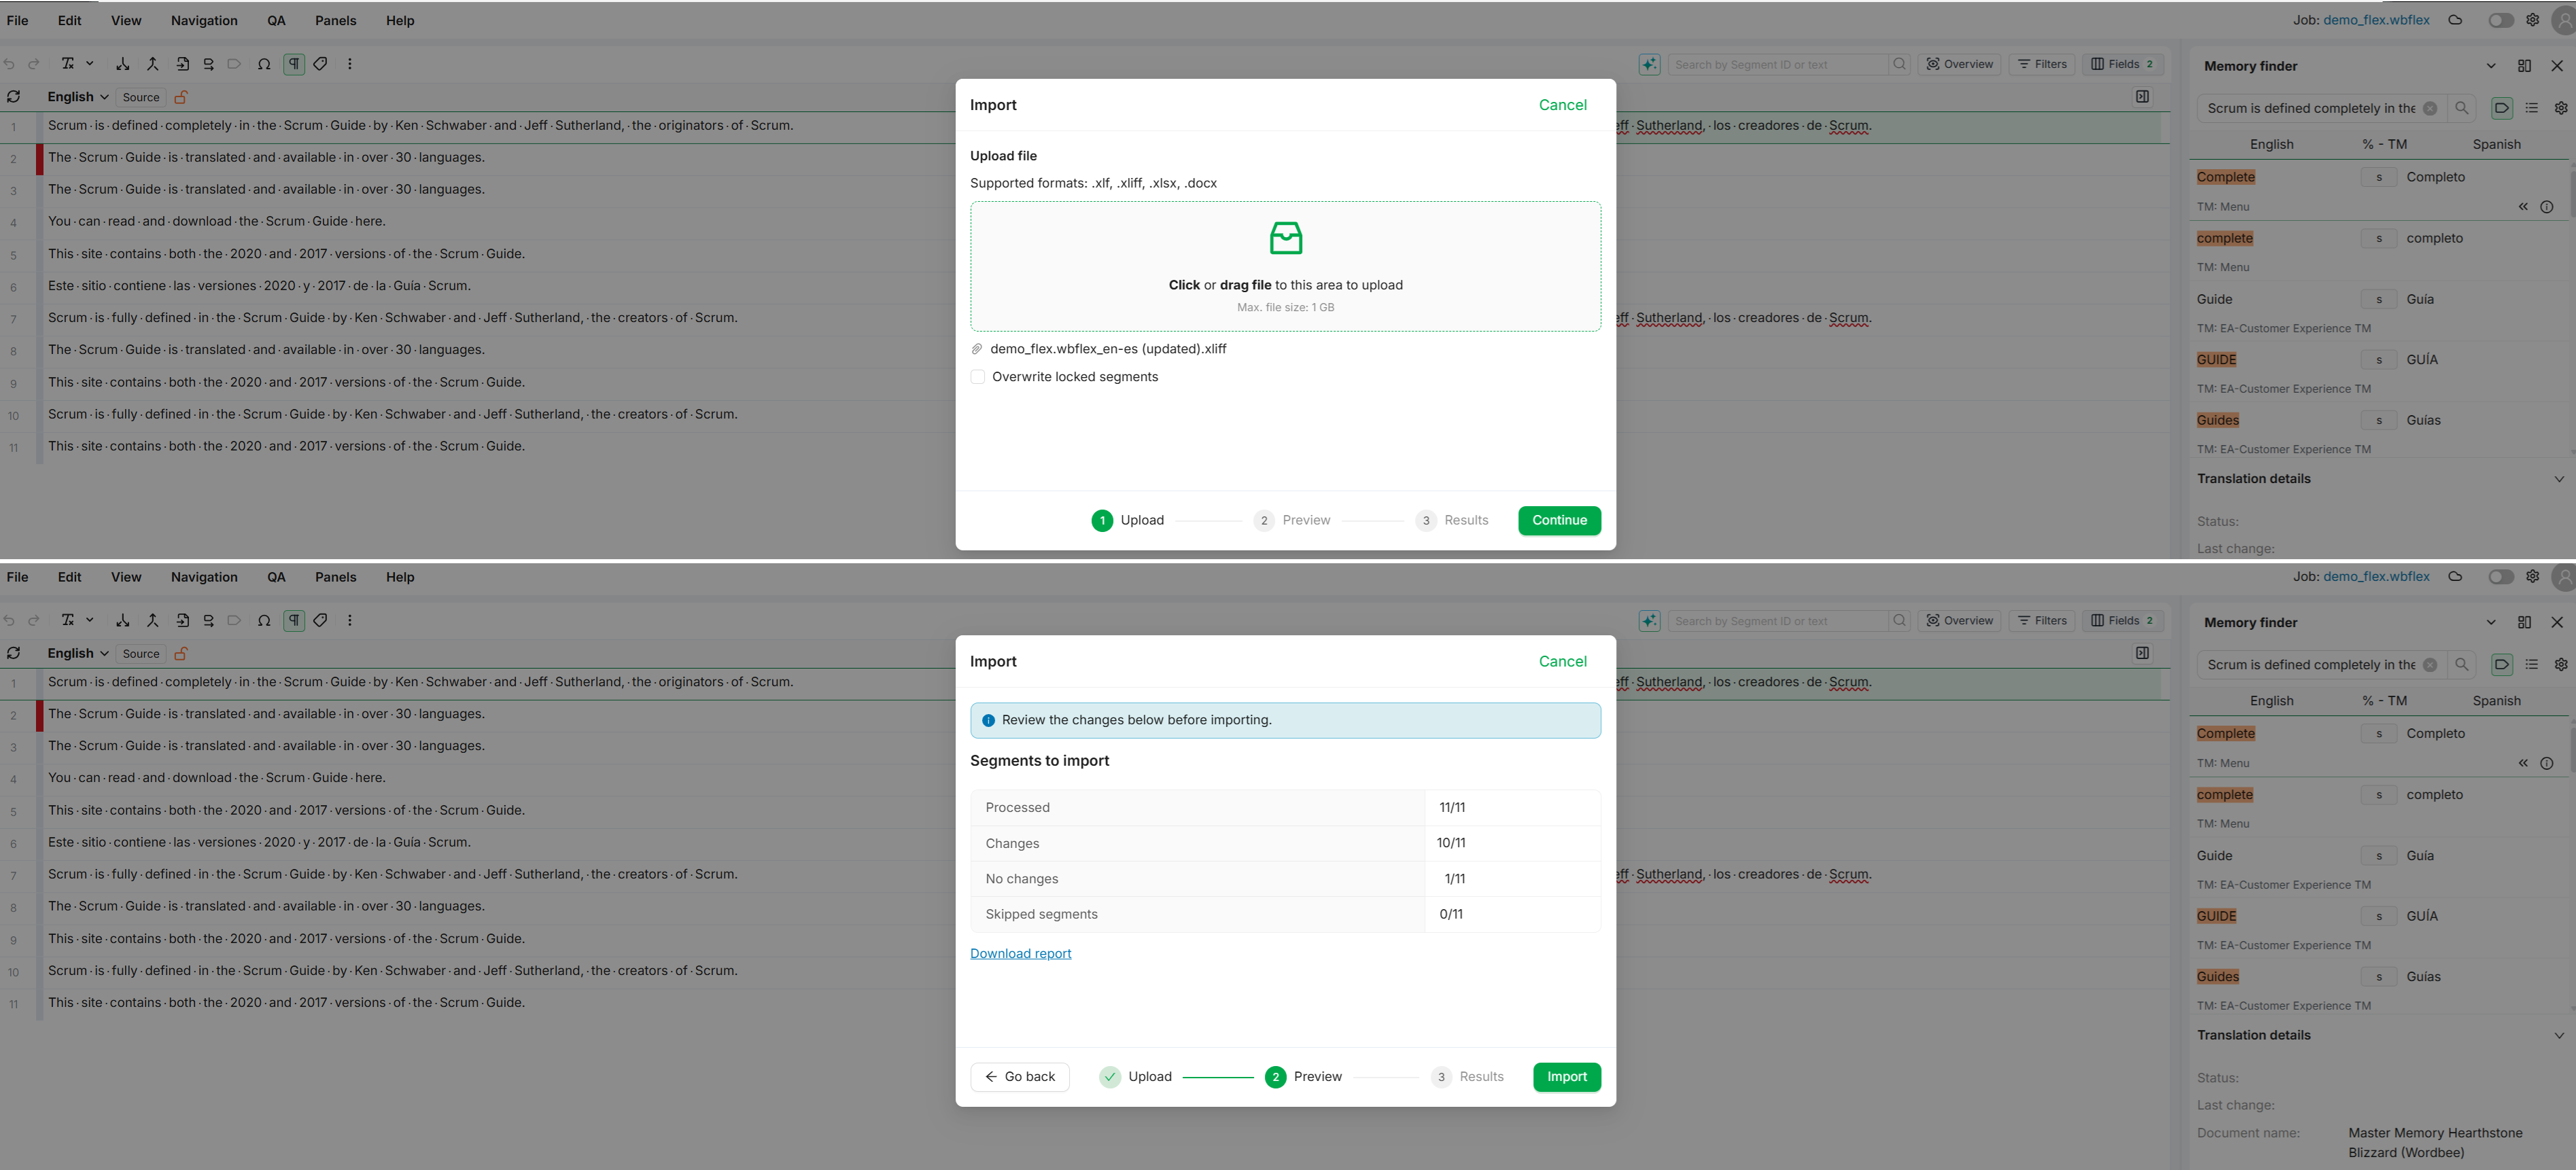Expand Memory finder chevron in Upload-step window
The height and width of the screenshot is (1170, 2576).
2491,66
